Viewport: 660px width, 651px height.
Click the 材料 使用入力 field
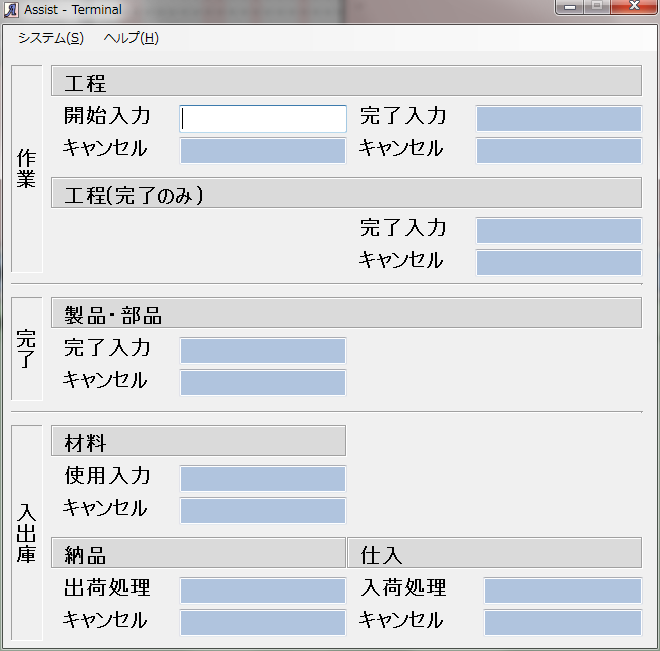pyautogui.click(x=263, y=478)
